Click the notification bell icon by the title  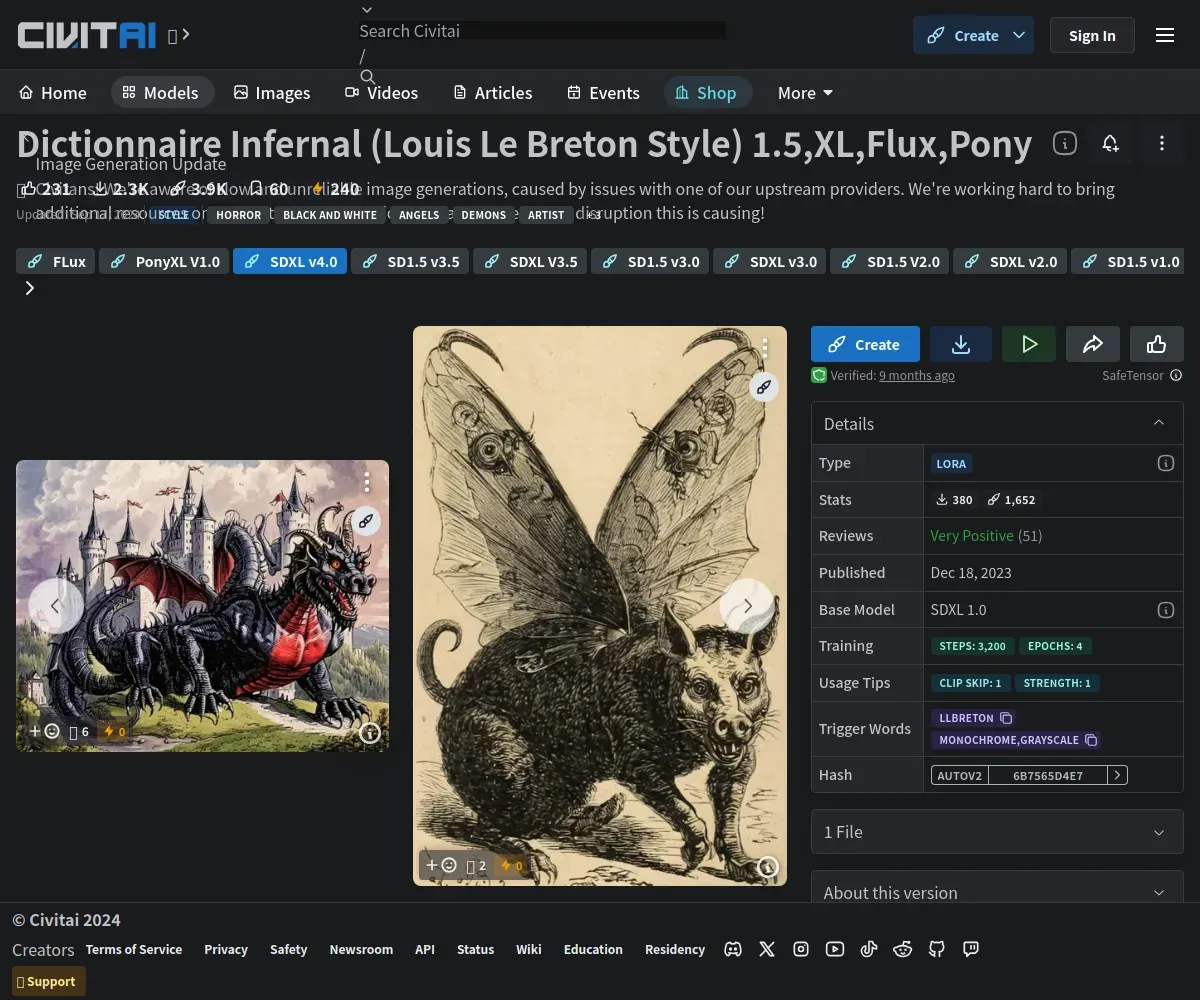coord(1110,143)
